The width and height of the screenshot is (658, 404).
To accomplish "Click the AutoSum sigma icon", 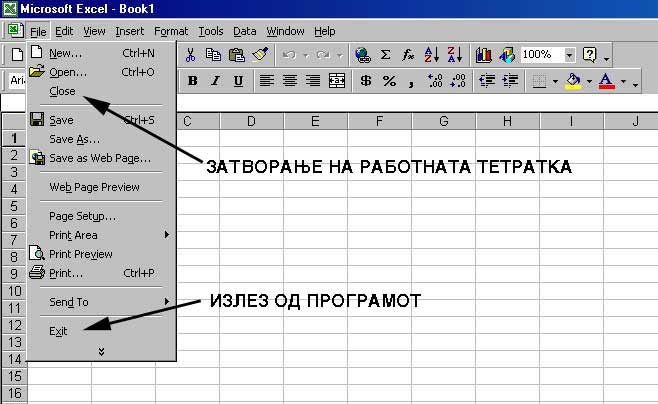I will coord(385,55).
